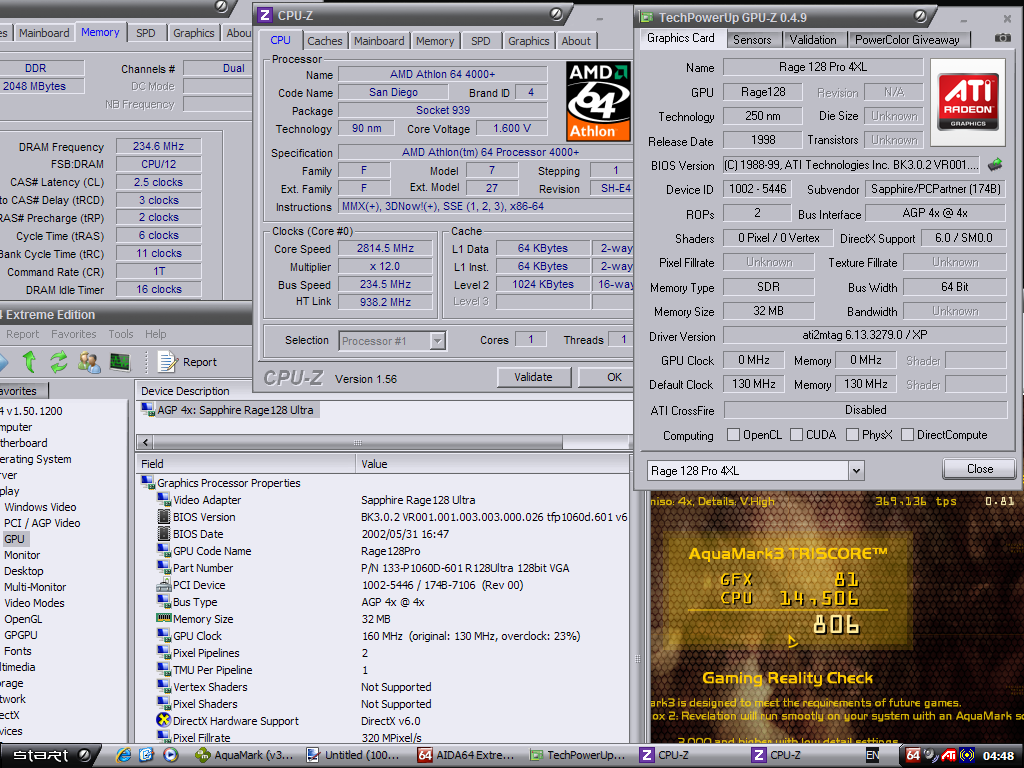The width and height of the screenshot is (1024, 768).
Task: Click the media player quick launch icon
Action: pyautogui.click(x=170, y=755)
